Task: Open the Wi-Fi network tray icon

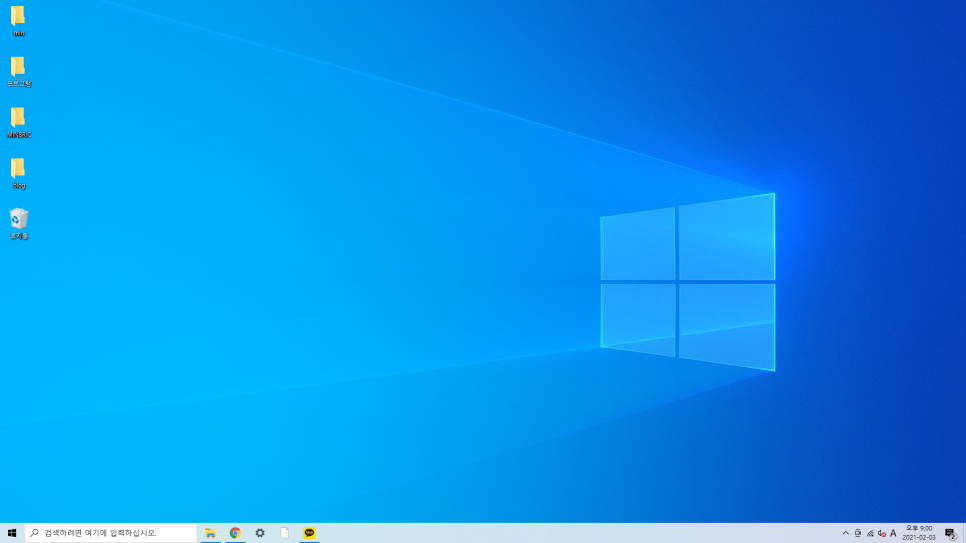Action: (870, 533)
